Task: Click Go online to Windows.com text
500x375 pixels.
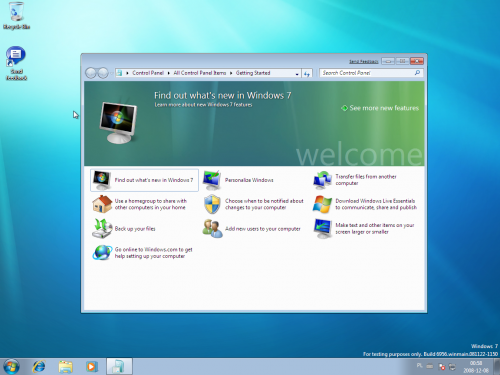Action: pos(154,253)
